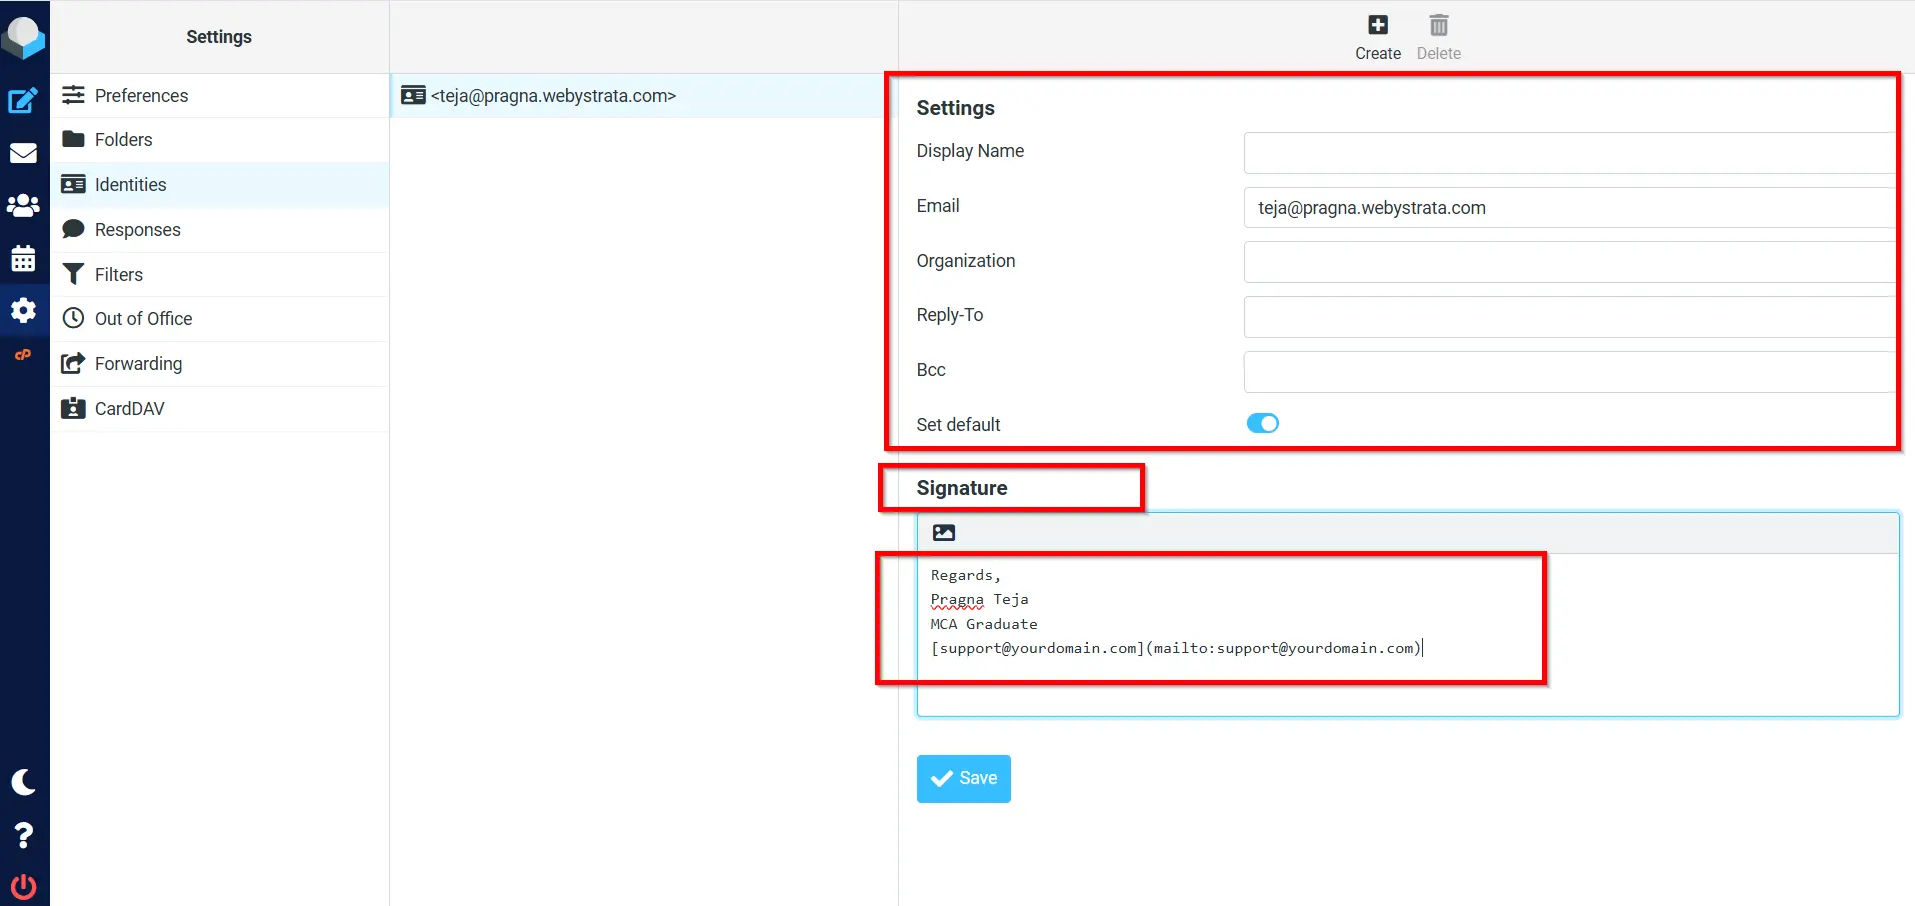Screen dimensions: 1915x906
Task: Click the Filters funnel icon
Action: point(73,274)
